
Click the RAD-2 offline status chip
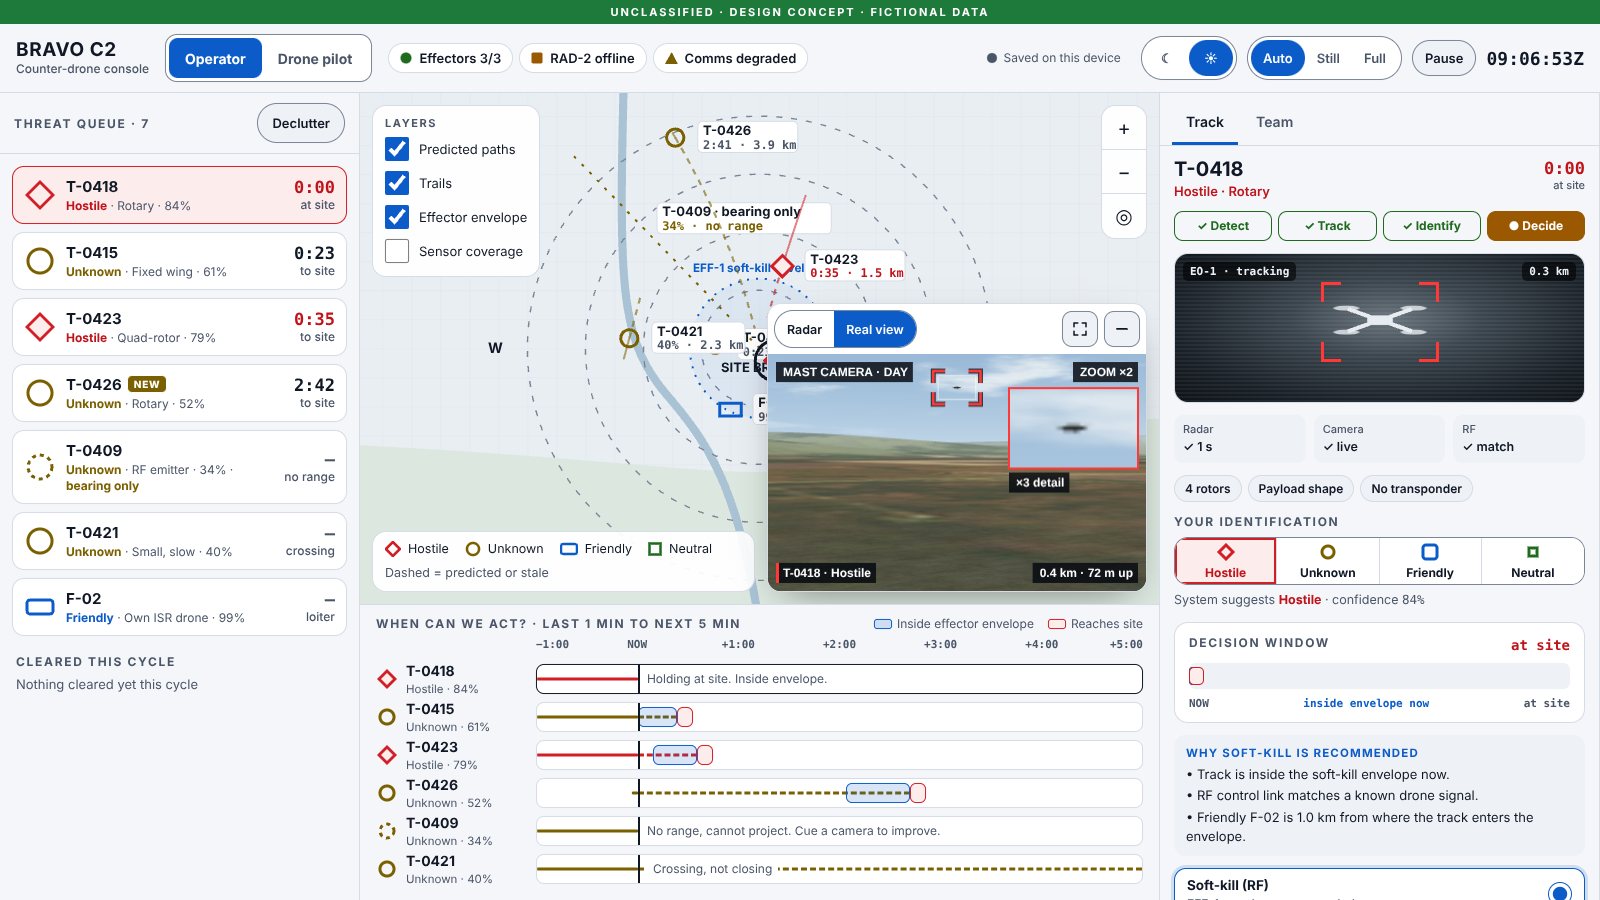582,58
